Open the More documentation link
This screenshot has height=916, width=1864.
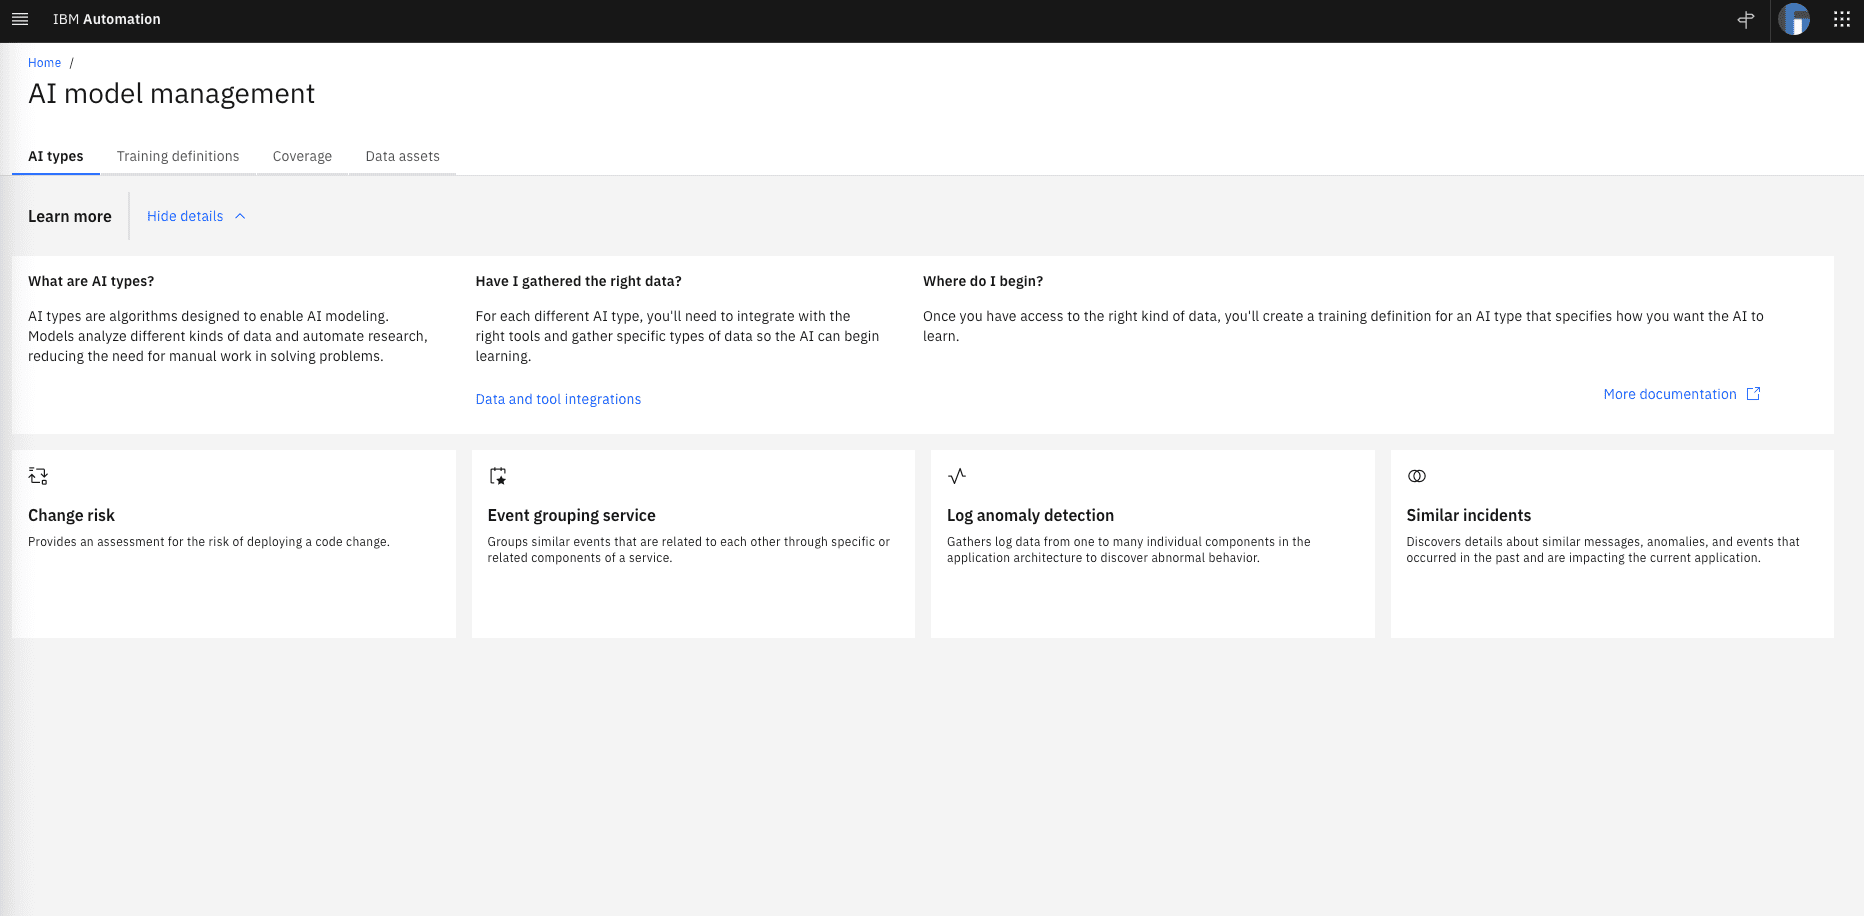click(x=1669, y=394)
